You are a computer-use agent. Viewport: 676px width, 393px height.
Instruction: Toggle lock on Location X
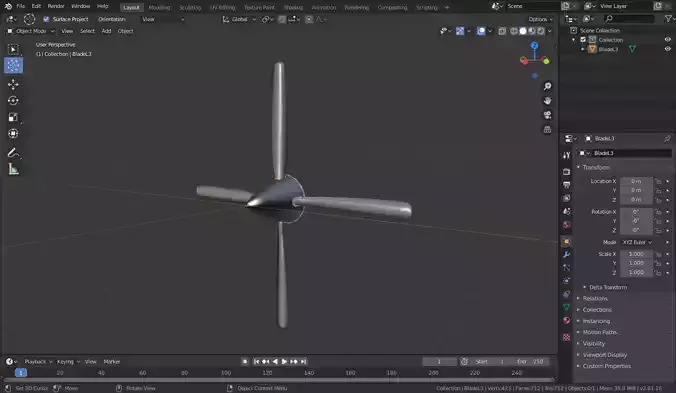point(658,181)
